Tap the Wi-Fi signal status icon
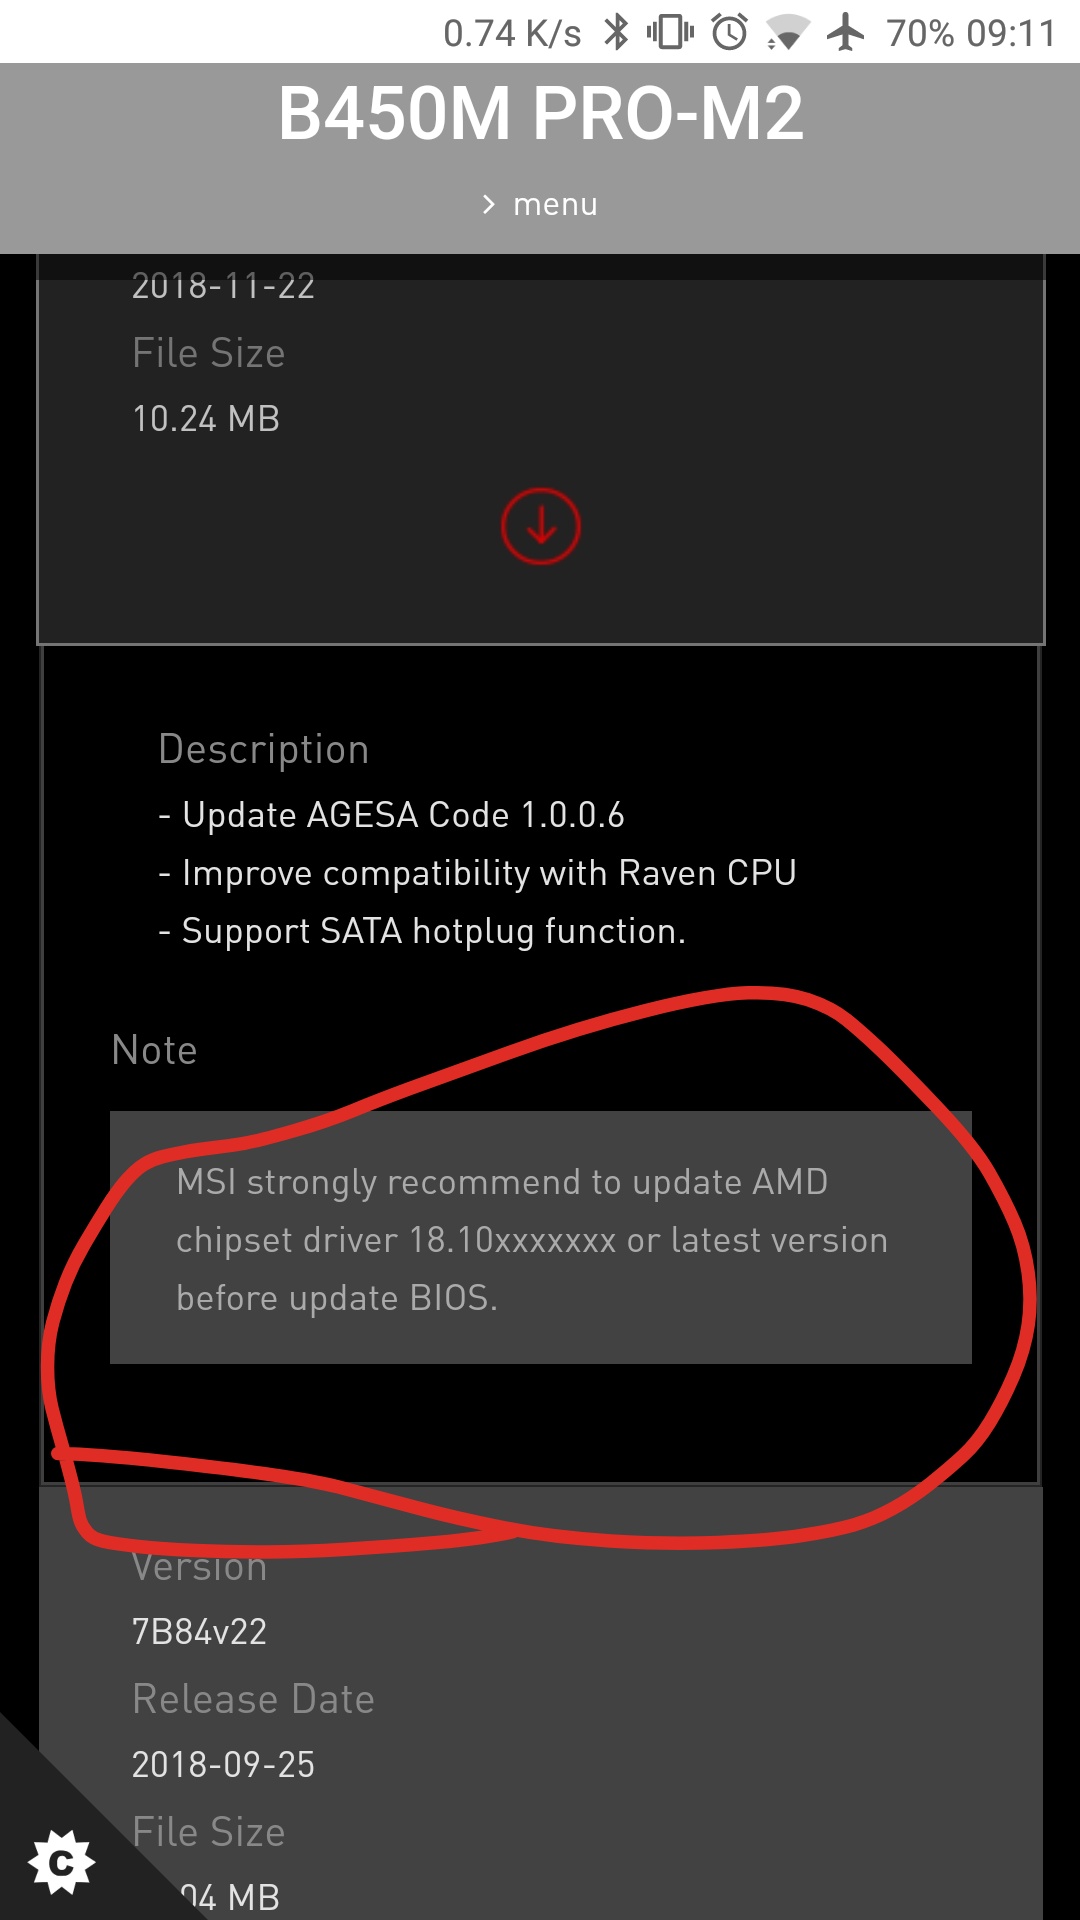The width and height of the screenshot is (1080, 1920). click(789, 33)
